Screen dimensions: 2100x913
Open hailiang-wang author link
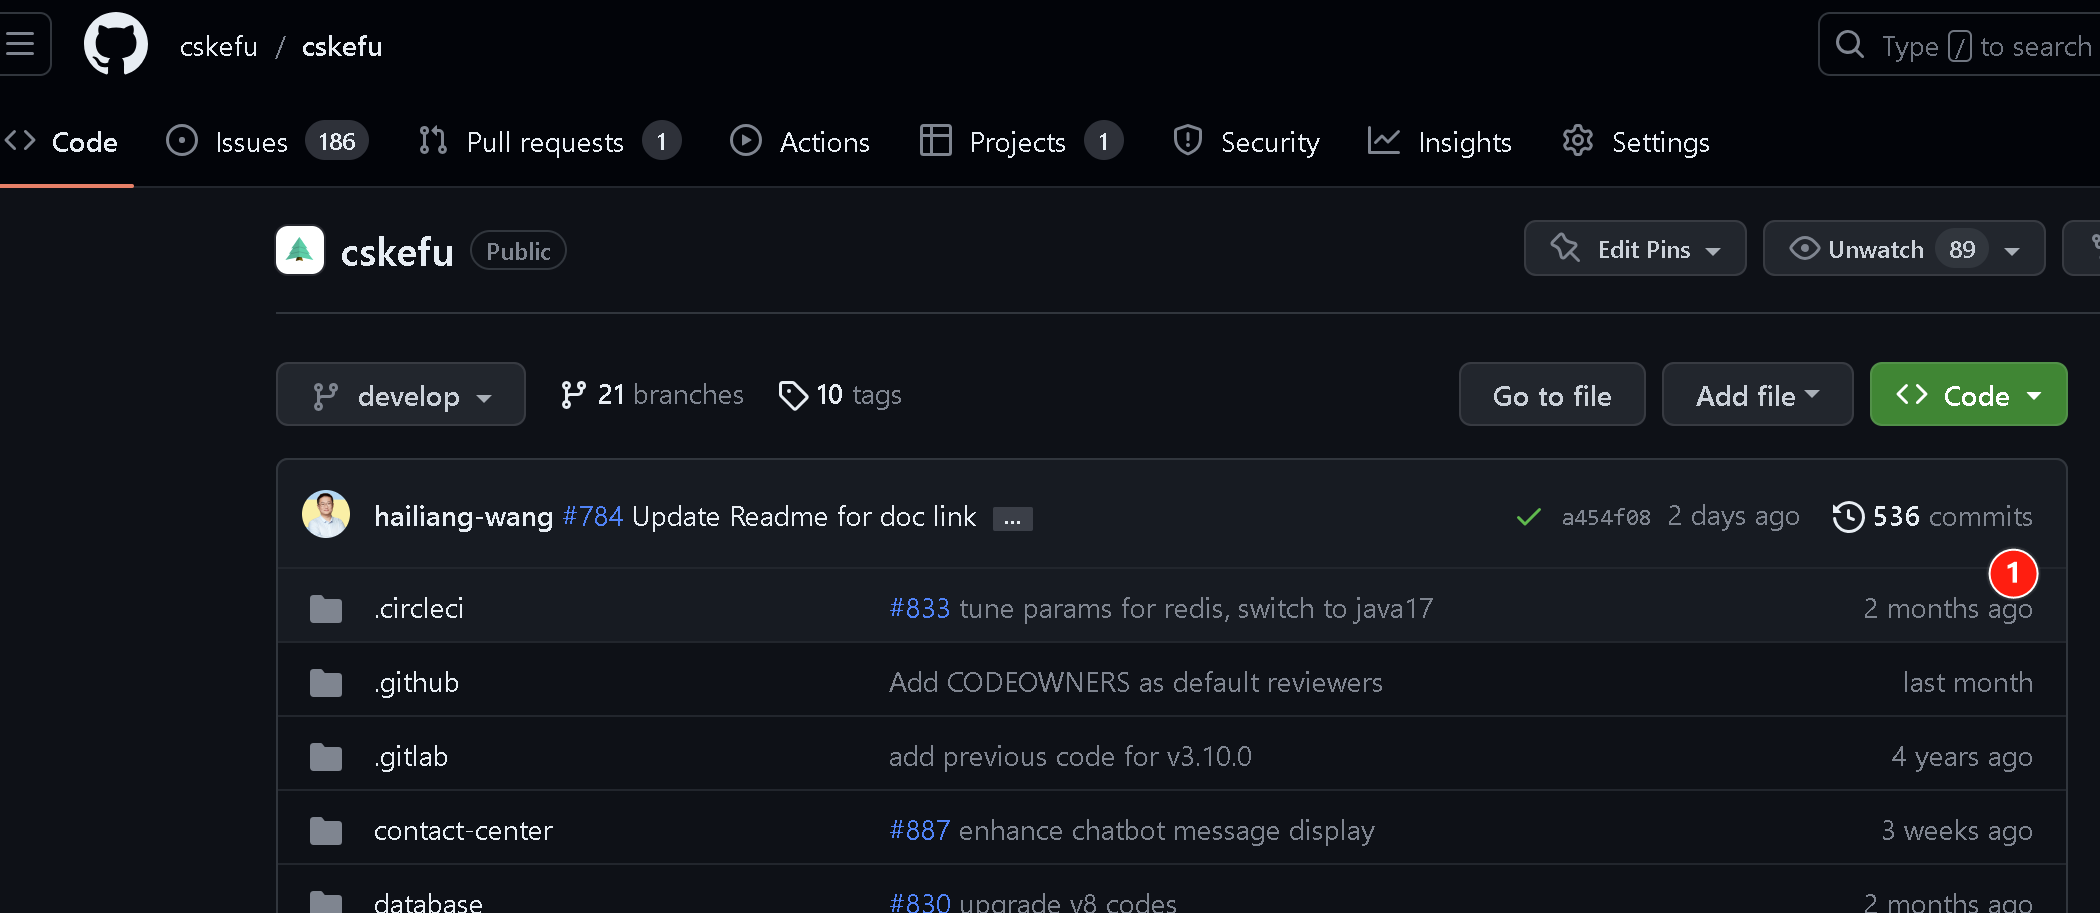pyautogui.click(x=463, y=516)
